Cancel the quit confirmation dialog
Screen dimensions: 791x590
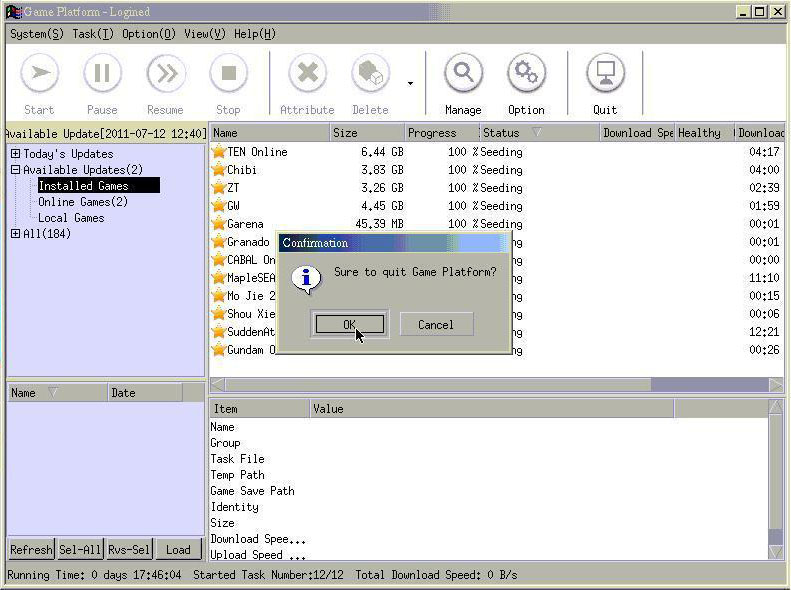pos(436,324)
